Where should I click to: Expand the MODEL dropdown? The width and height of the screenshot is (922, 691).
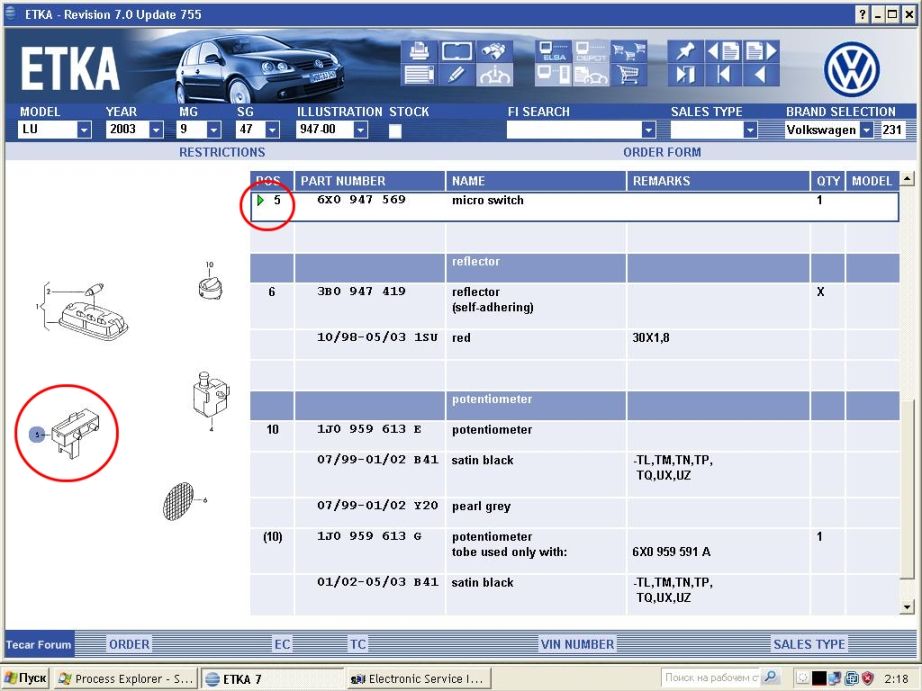[x=84, y=130]
